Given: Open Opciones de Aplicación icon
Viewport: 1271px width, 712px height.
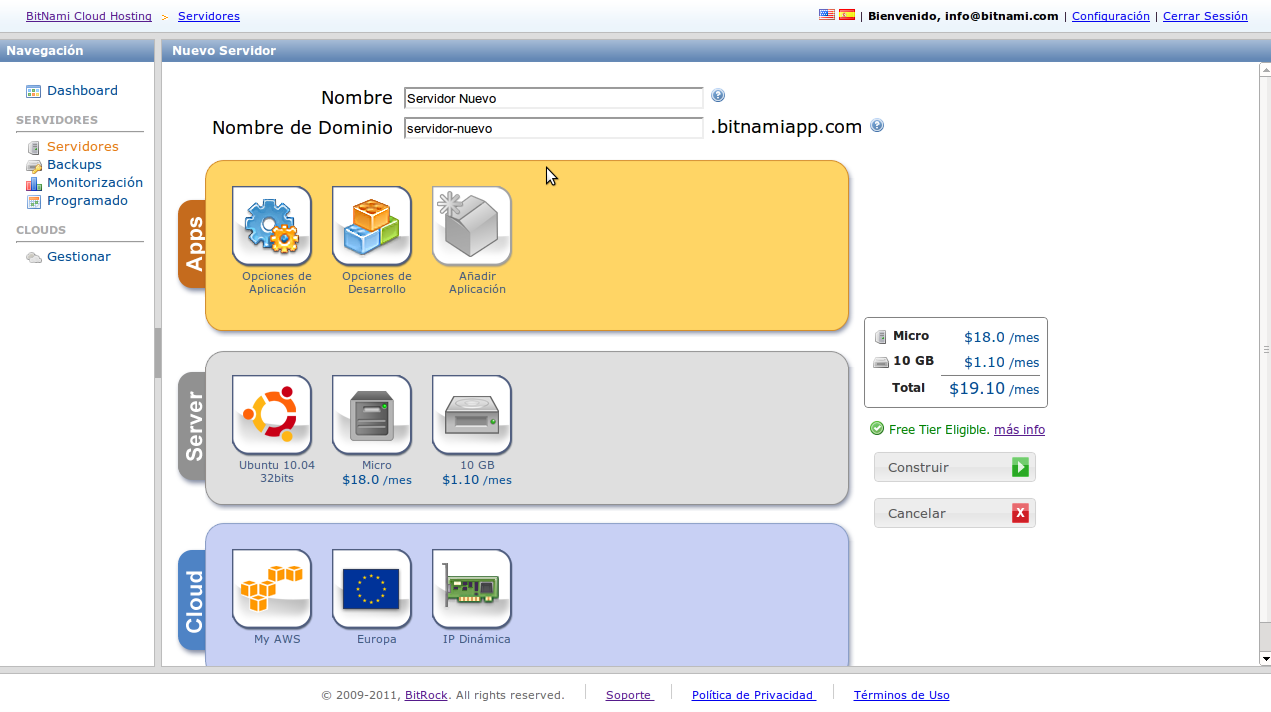Looking at the screenshot, I should [272, 226].
